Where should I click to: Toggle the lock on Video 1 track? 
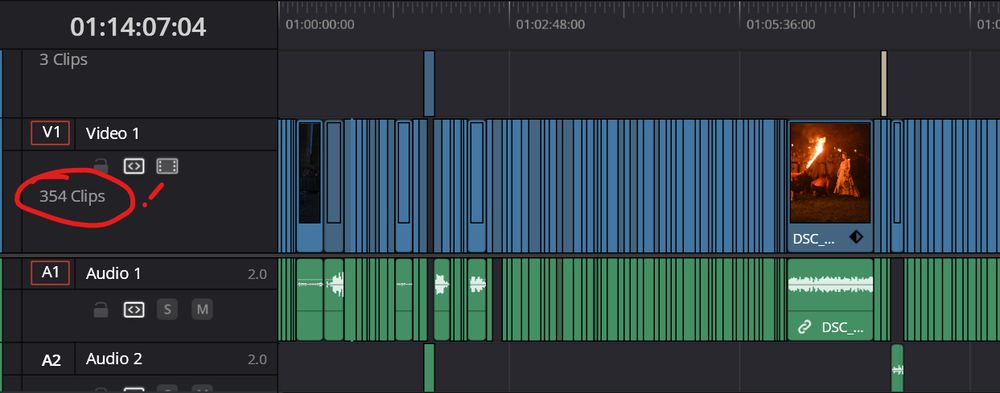100,167
